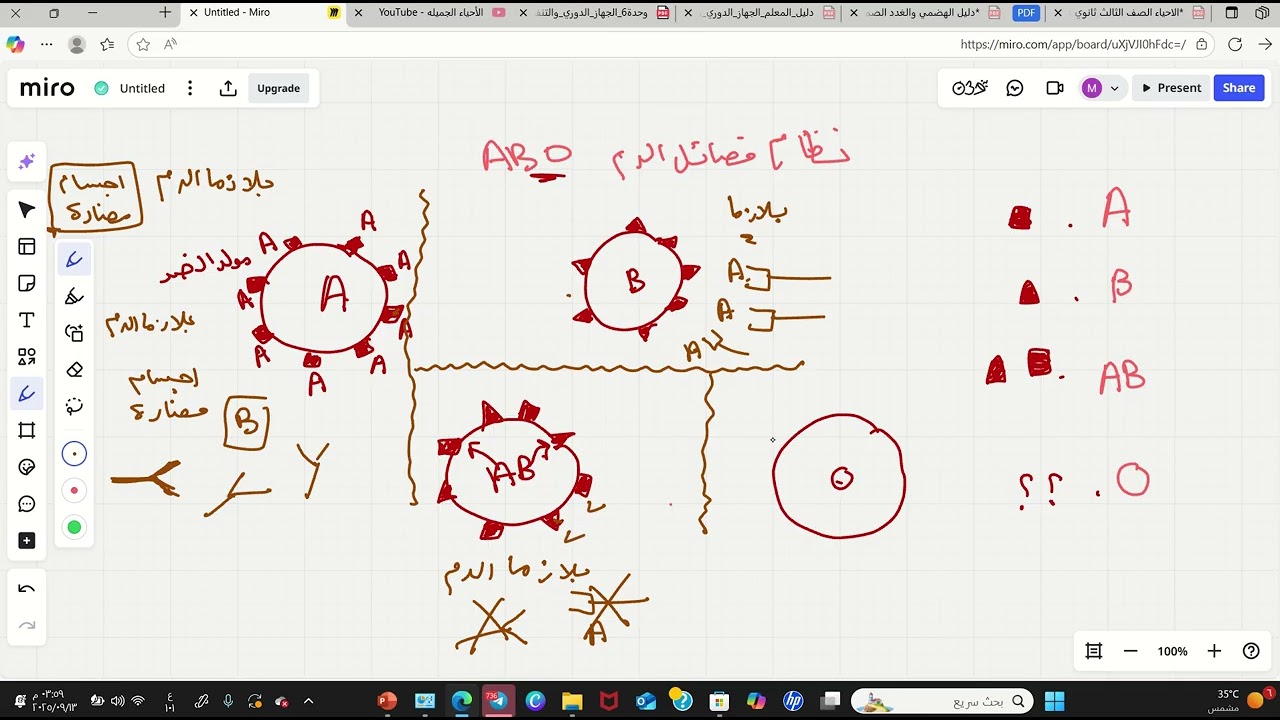The height and width of the screenshot is (720, 1280).
Task: Select the Lasso selection tool
Action: [x=74, y=406]
